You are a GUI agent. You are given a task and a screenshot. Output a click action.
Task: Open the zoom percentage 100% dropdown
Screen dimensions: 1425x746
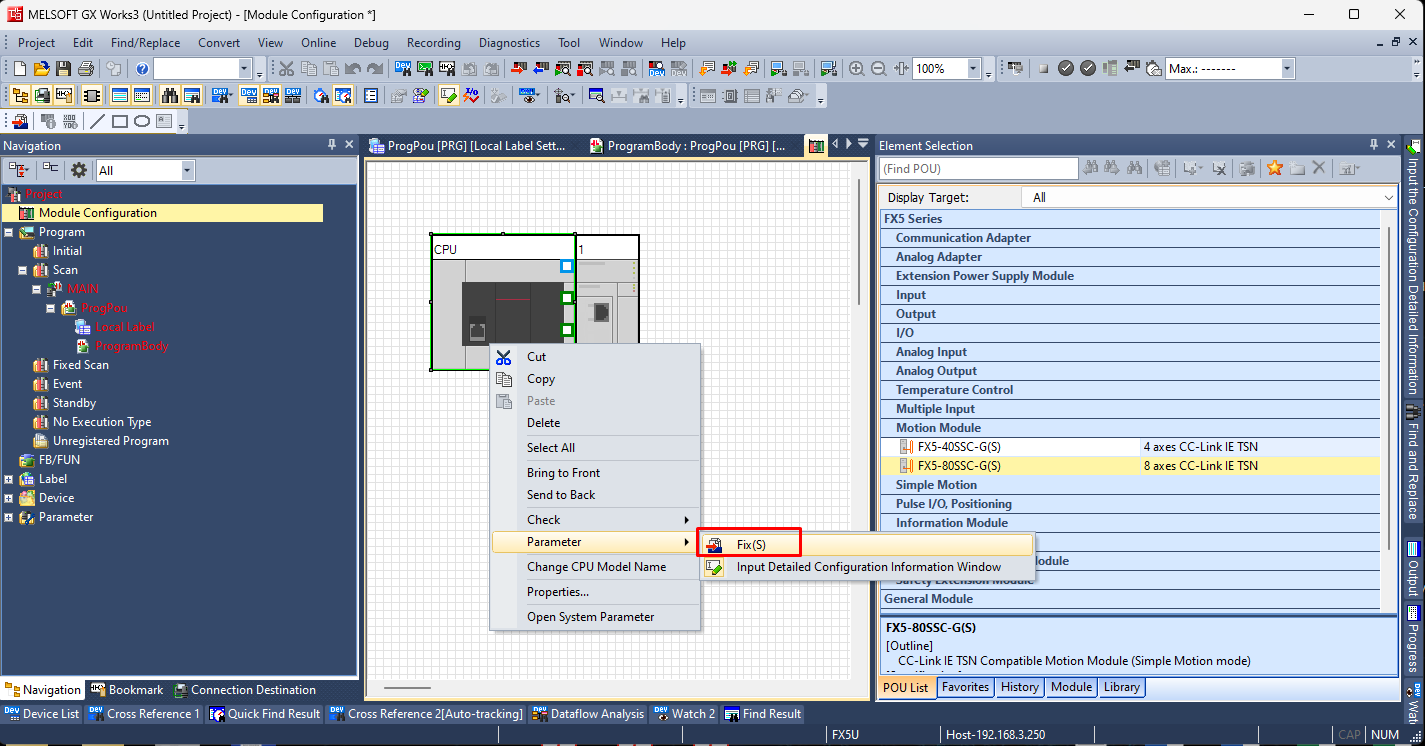point(973,69)
